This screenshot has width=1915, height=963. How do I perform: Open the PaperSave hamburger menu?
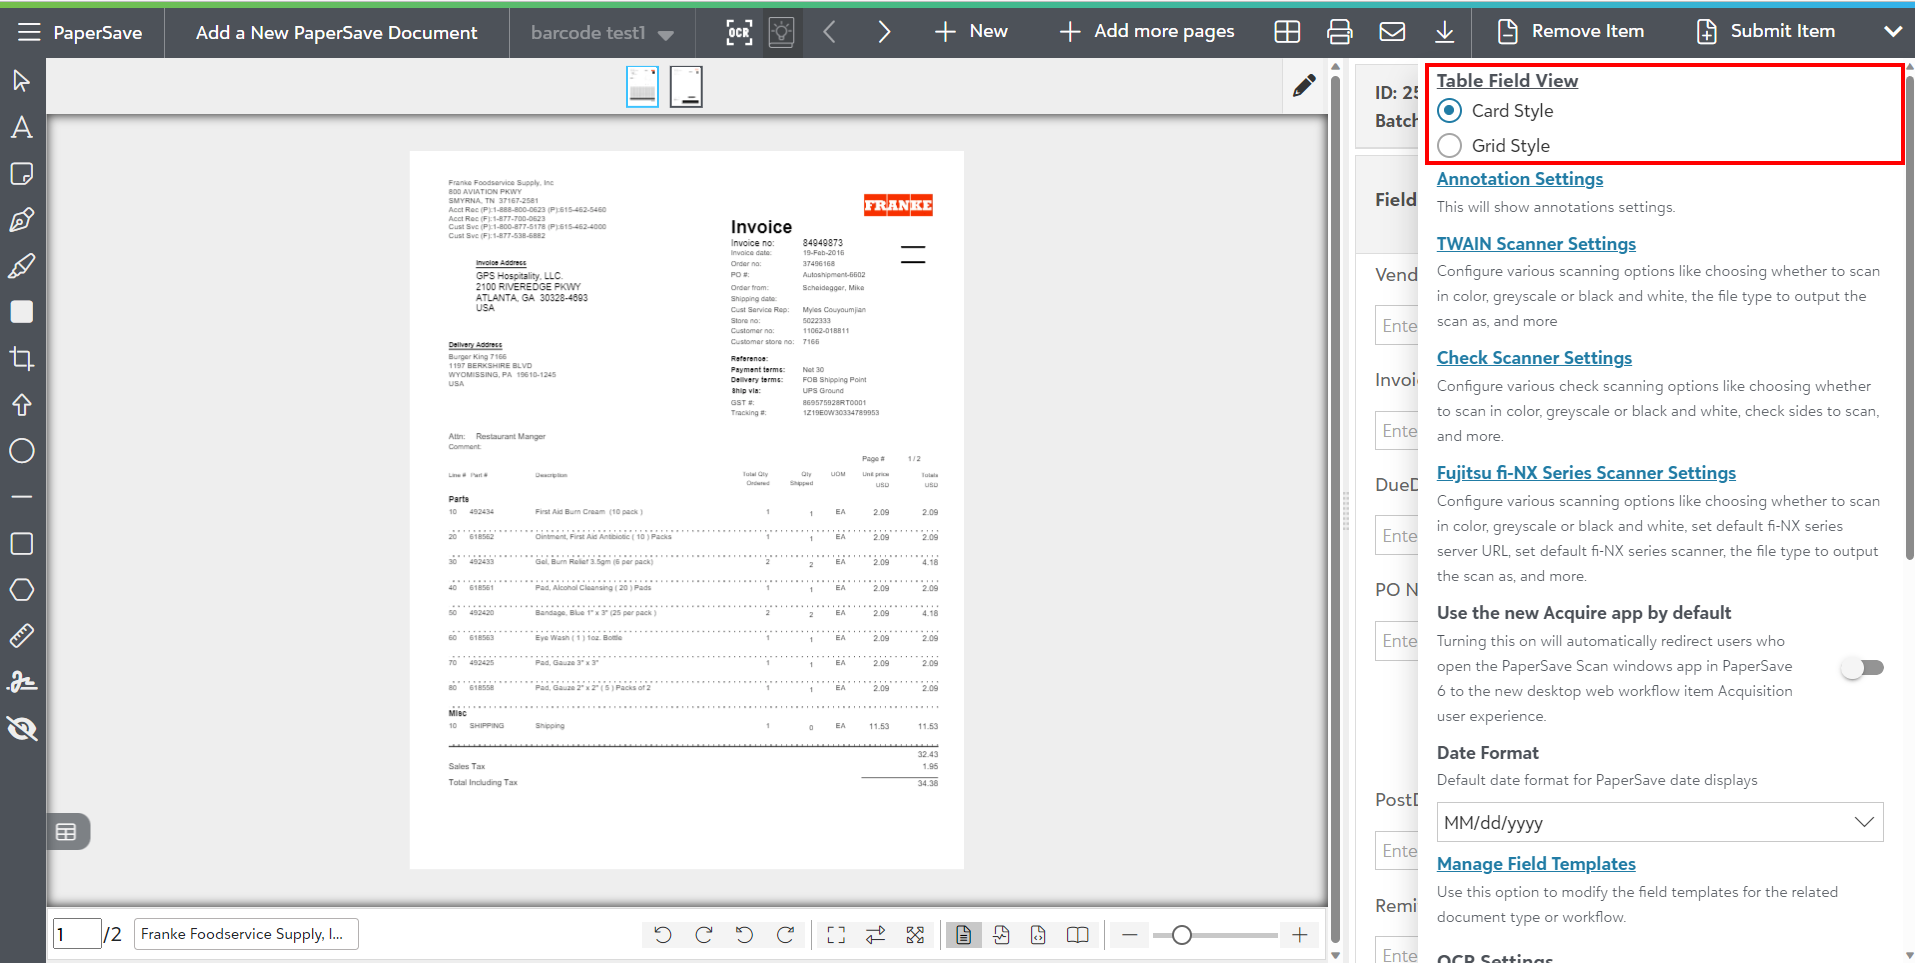(29, 32)
